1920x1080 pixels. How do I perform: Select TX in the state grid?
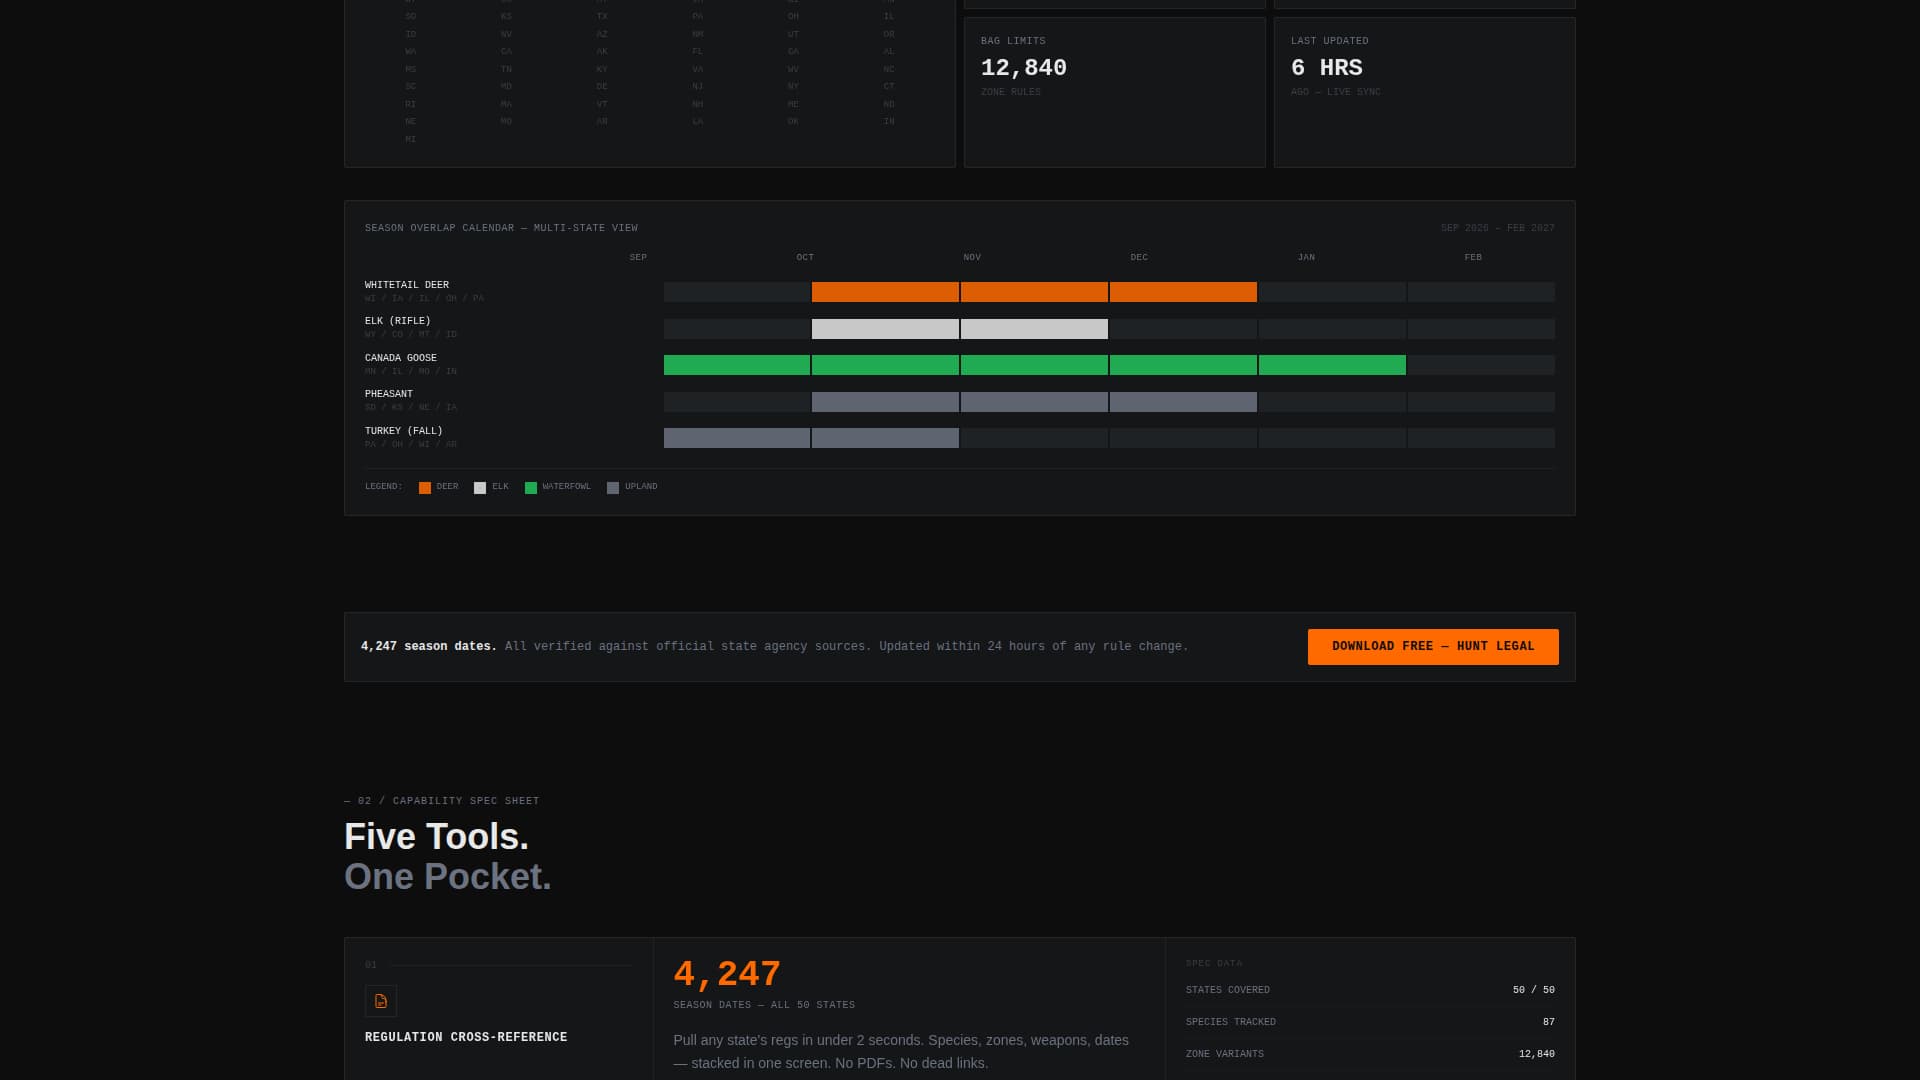(x=601, y=16)
